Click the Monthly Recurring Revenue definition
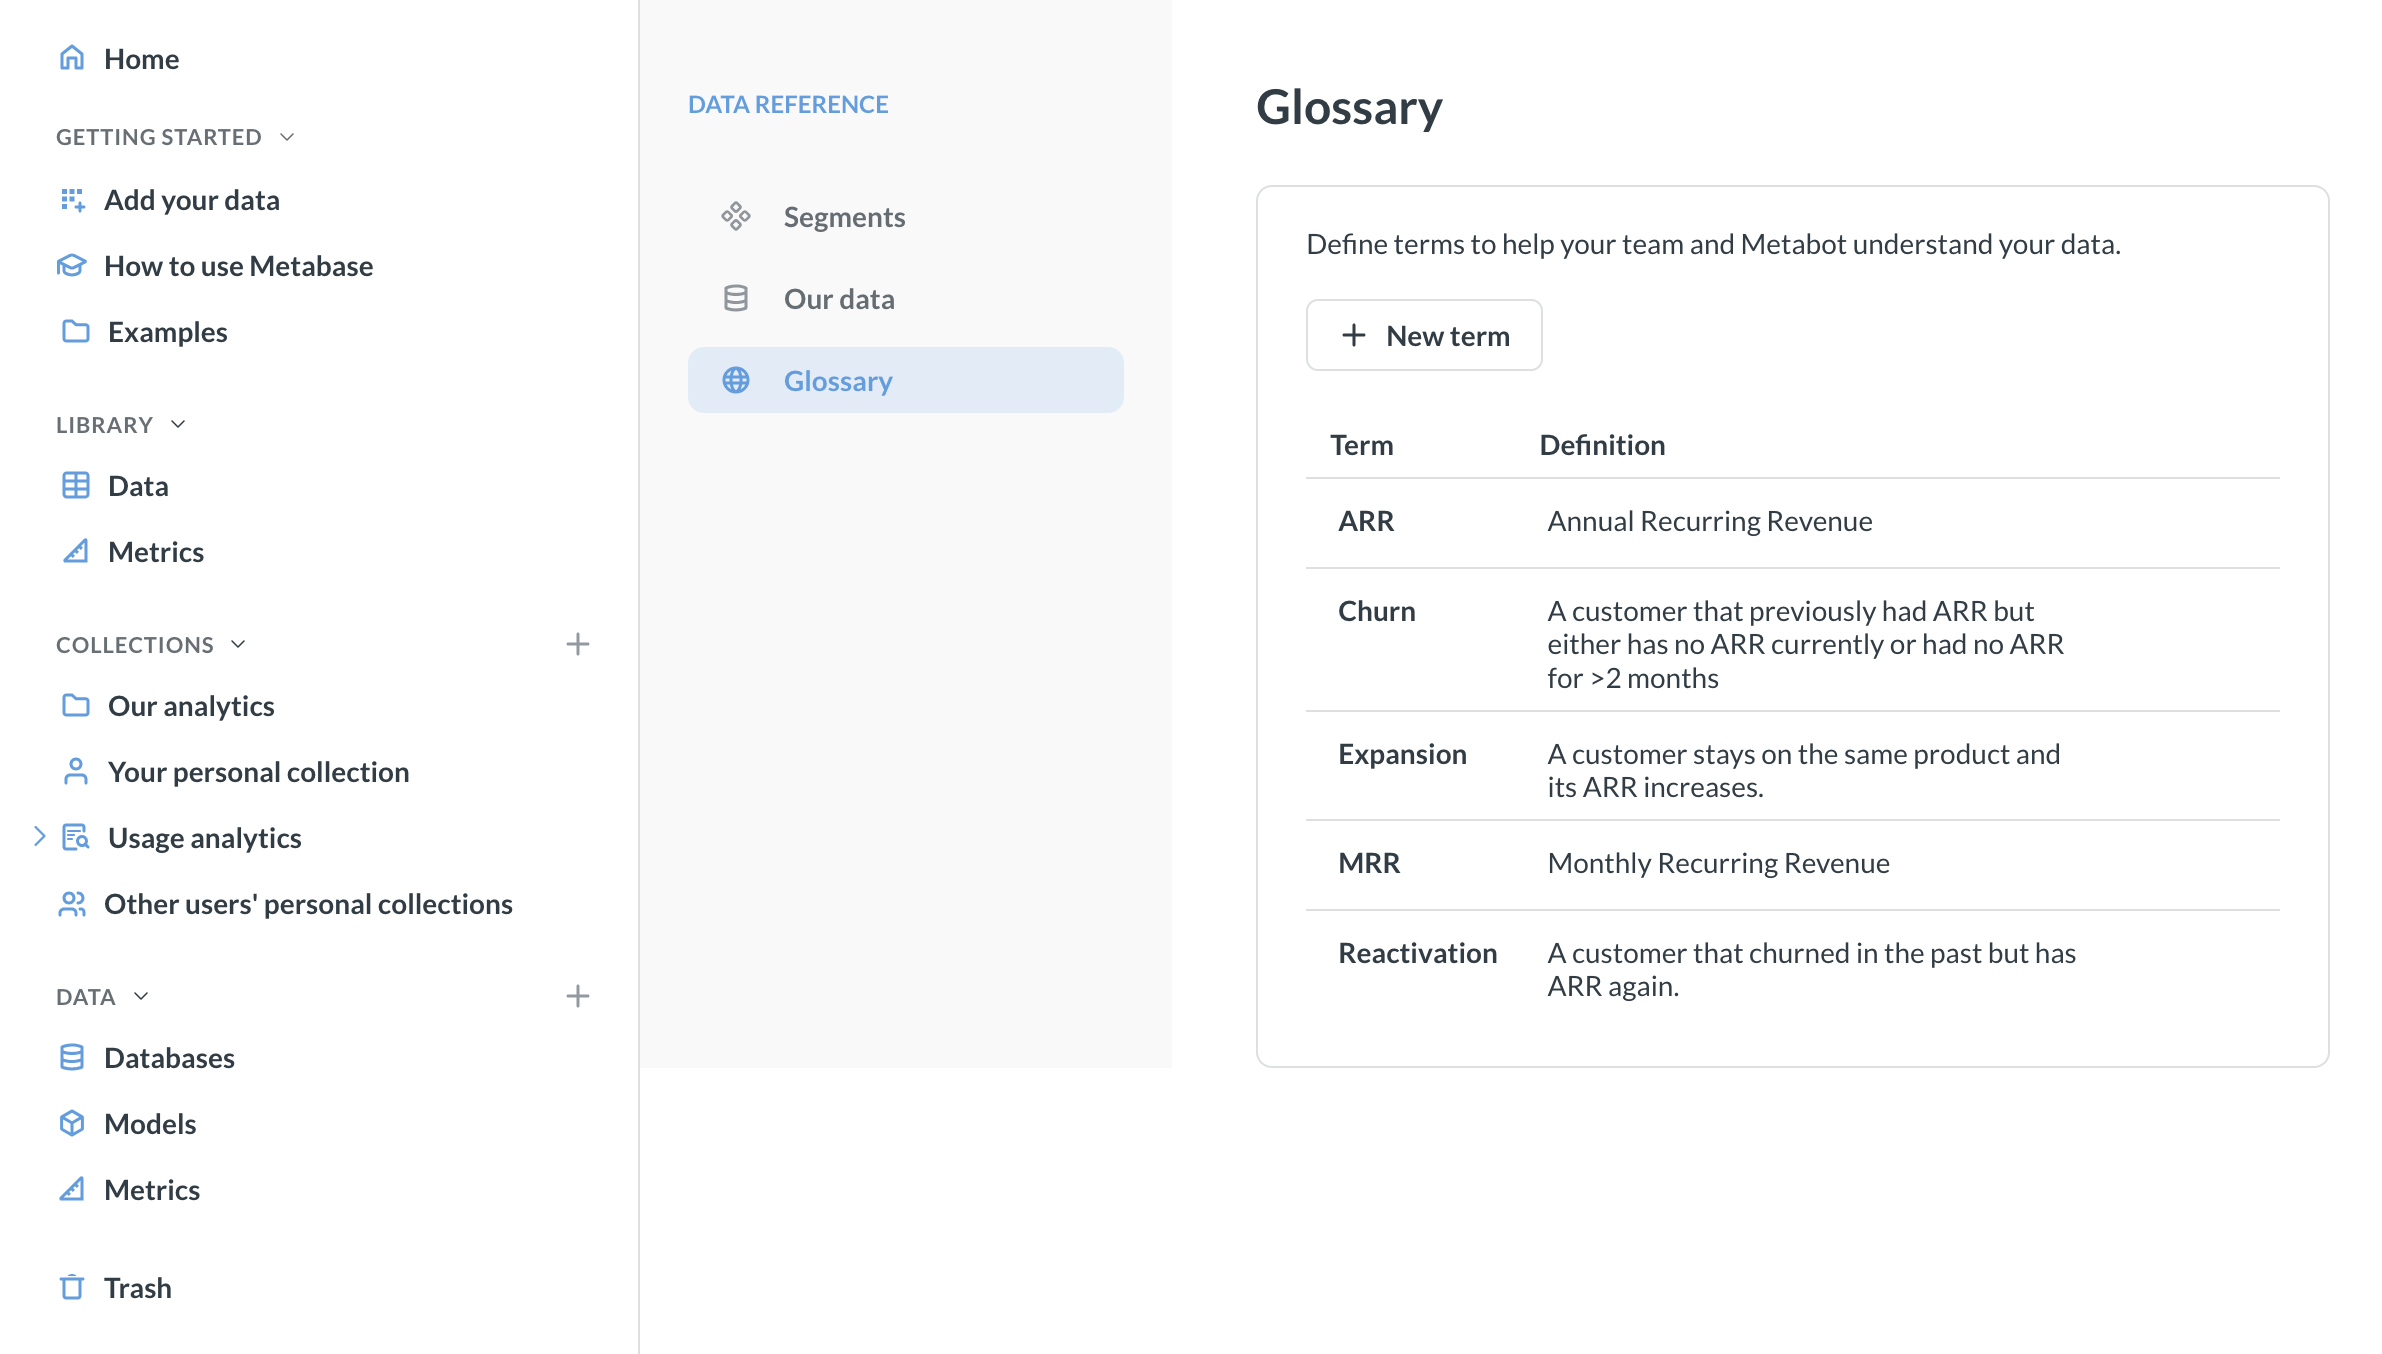Image resolution: width=2382 pixels, height=1354 pixels. tap(1719, 863)
